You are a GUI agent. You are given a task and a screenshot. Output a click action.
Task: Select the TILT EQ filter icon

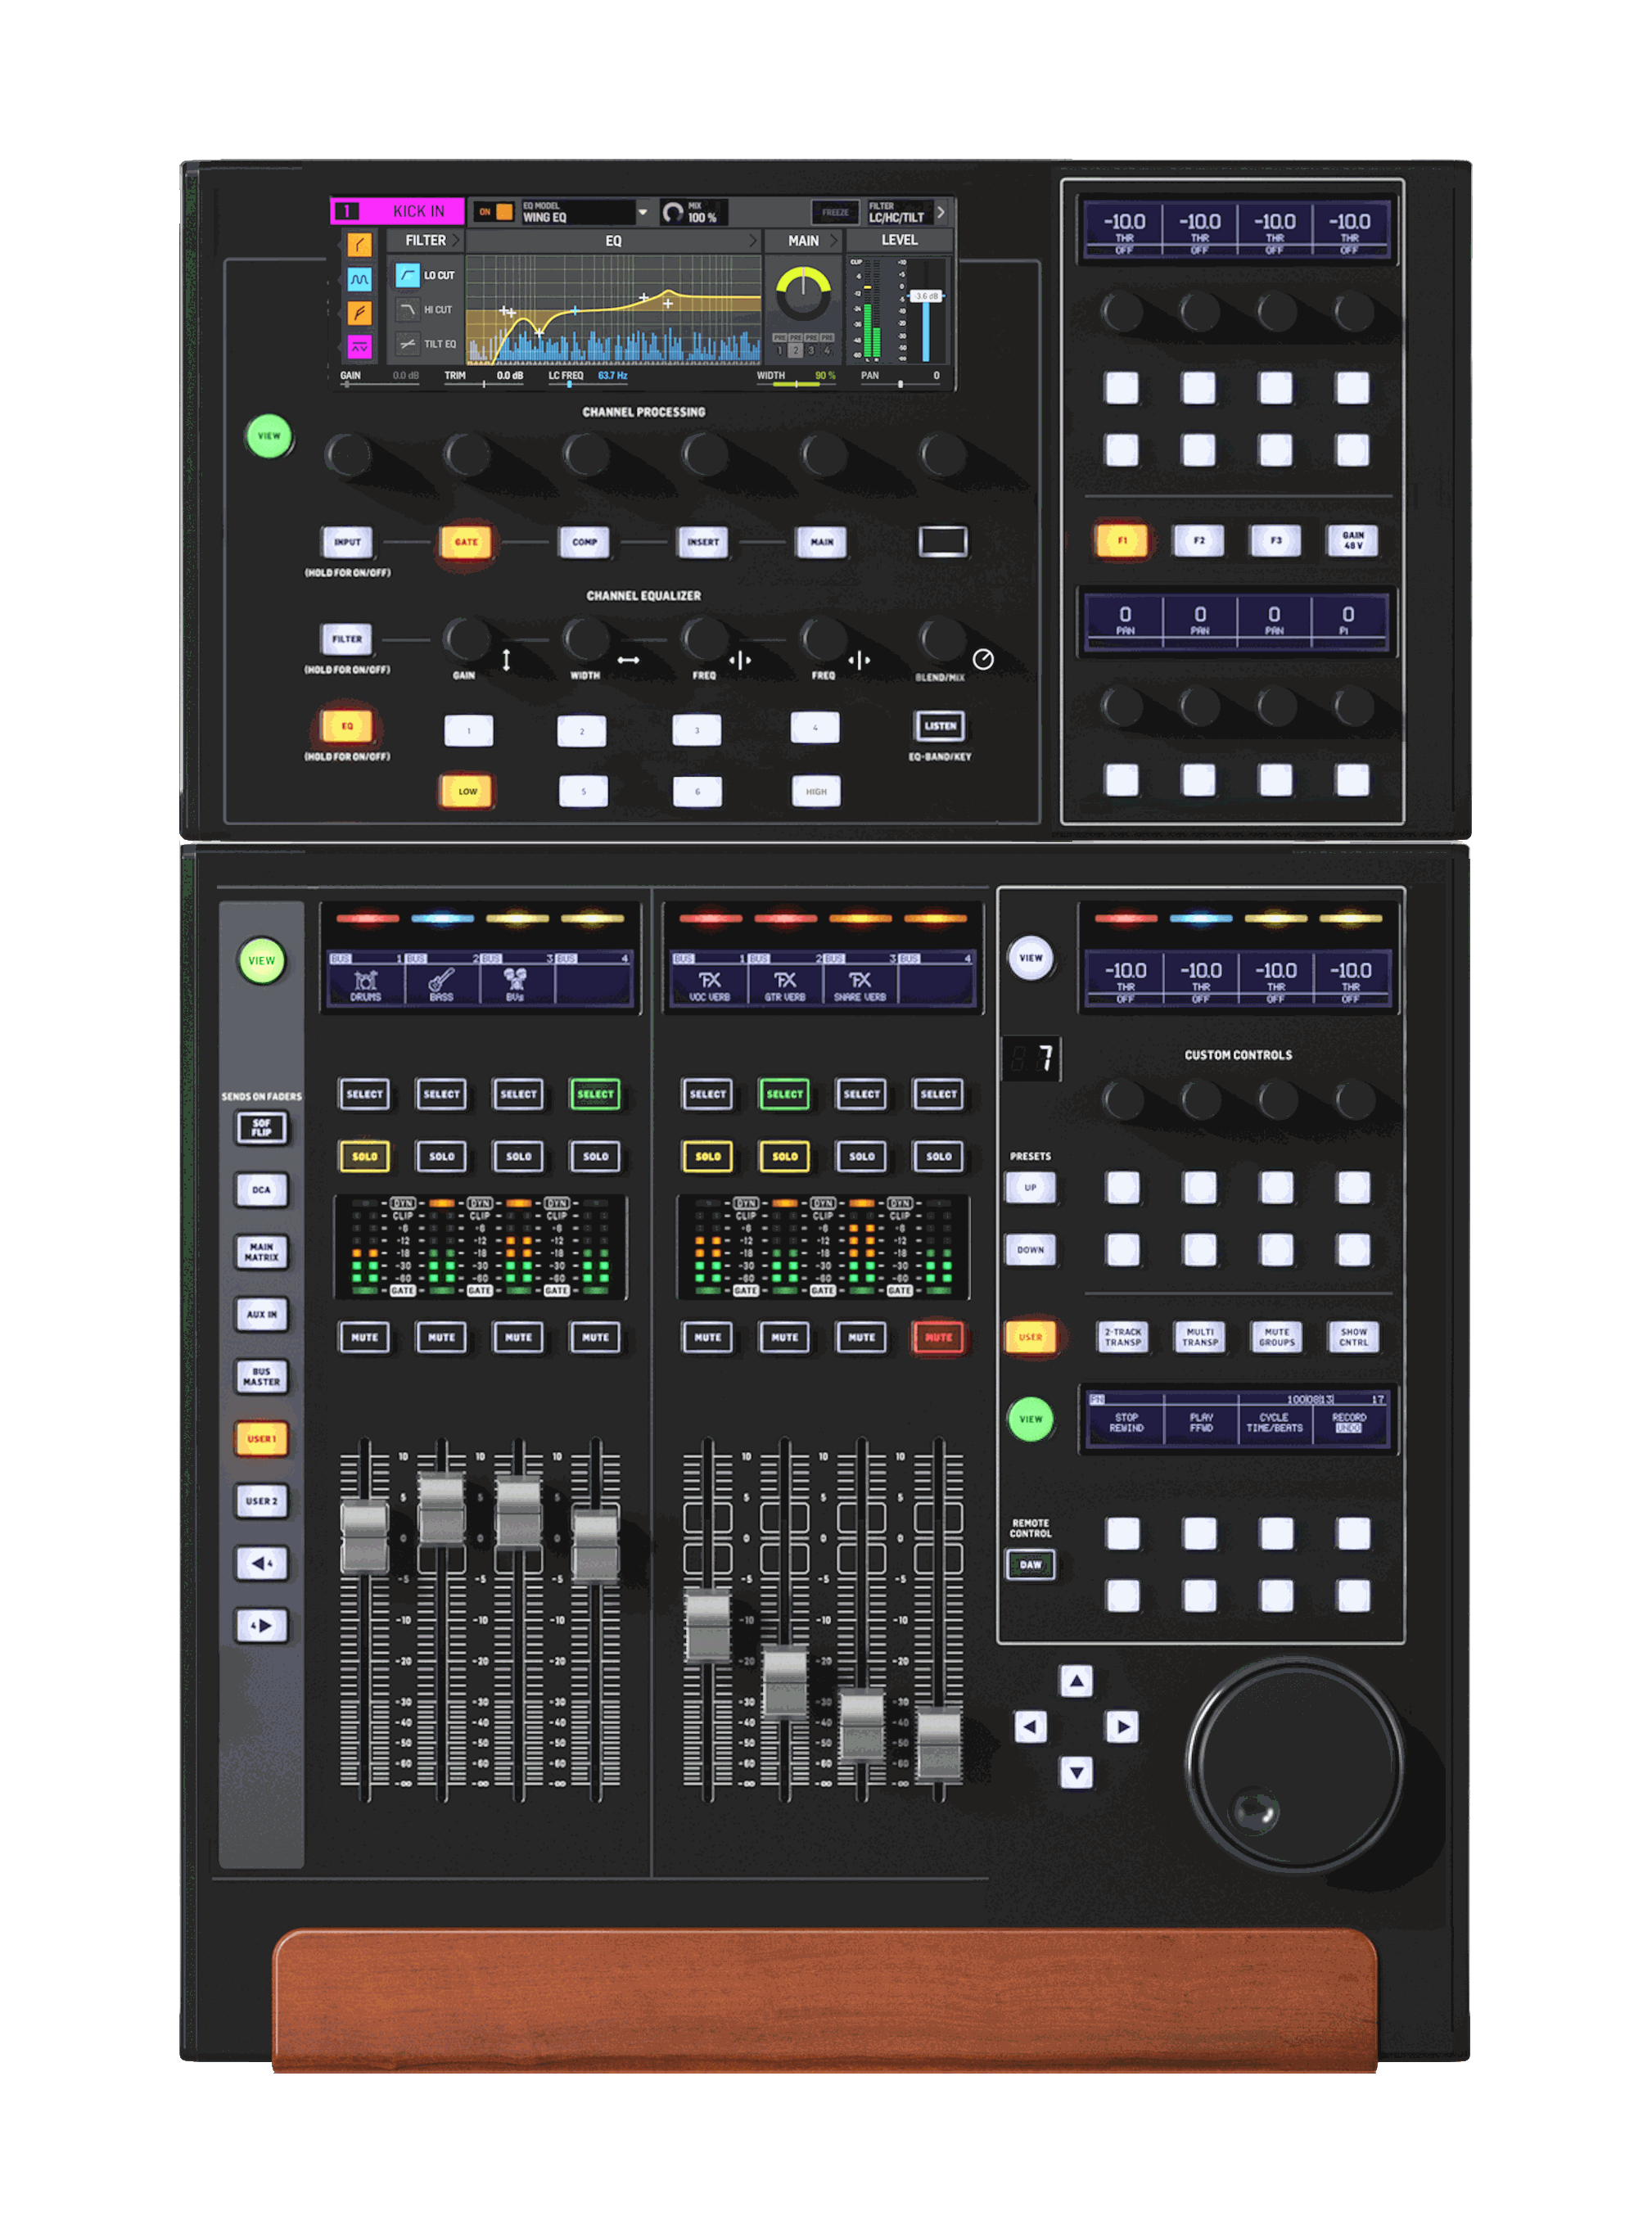pos(407,344)
